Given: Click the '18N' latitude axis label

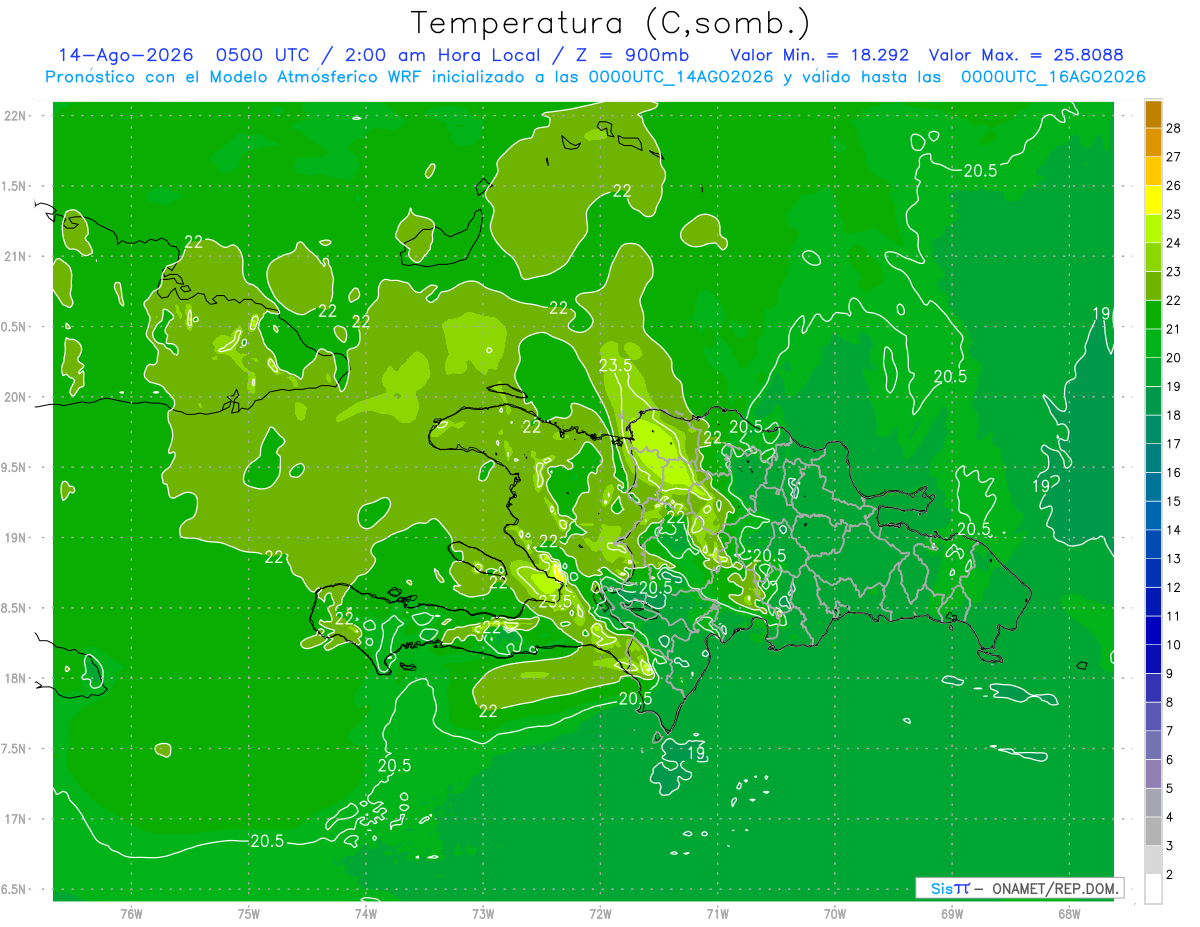Looking at the screenshot, I should (14, 678).
